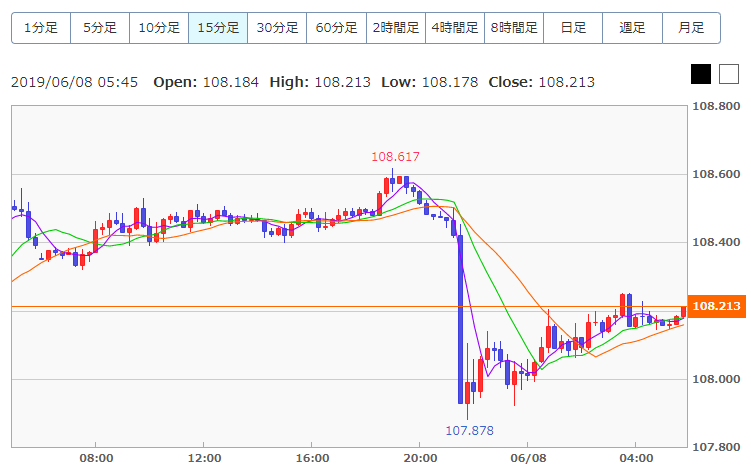Switch to the 1分足 timeframe tab
751x472 pixels.
[41, 28]
